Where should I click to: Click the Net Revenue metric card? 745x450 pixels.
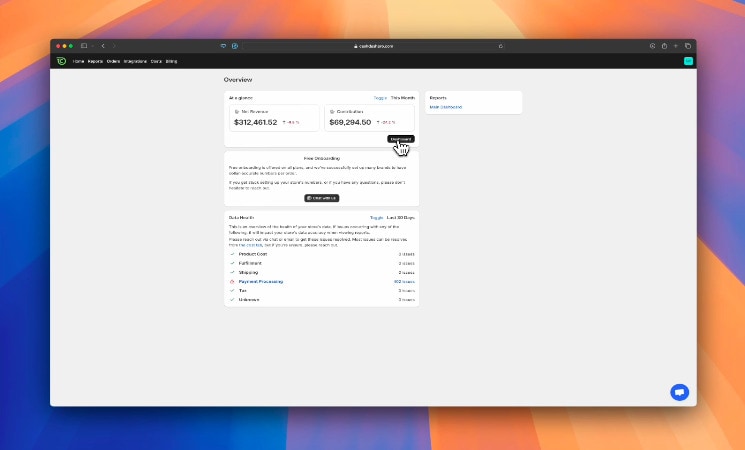coord(274,118)
